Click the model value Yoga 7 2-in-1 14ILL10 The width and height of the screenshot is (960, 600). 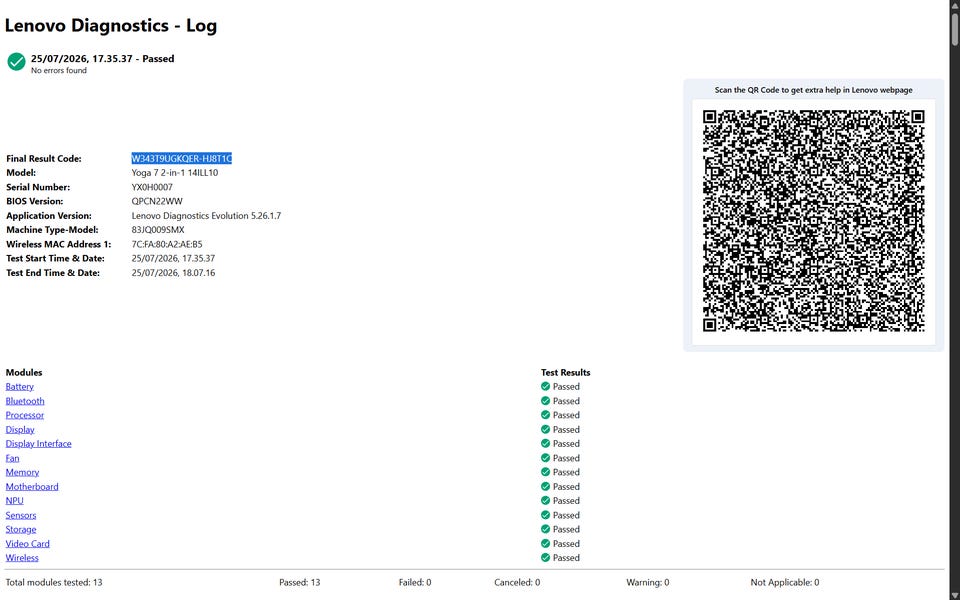tap(174, 173)
